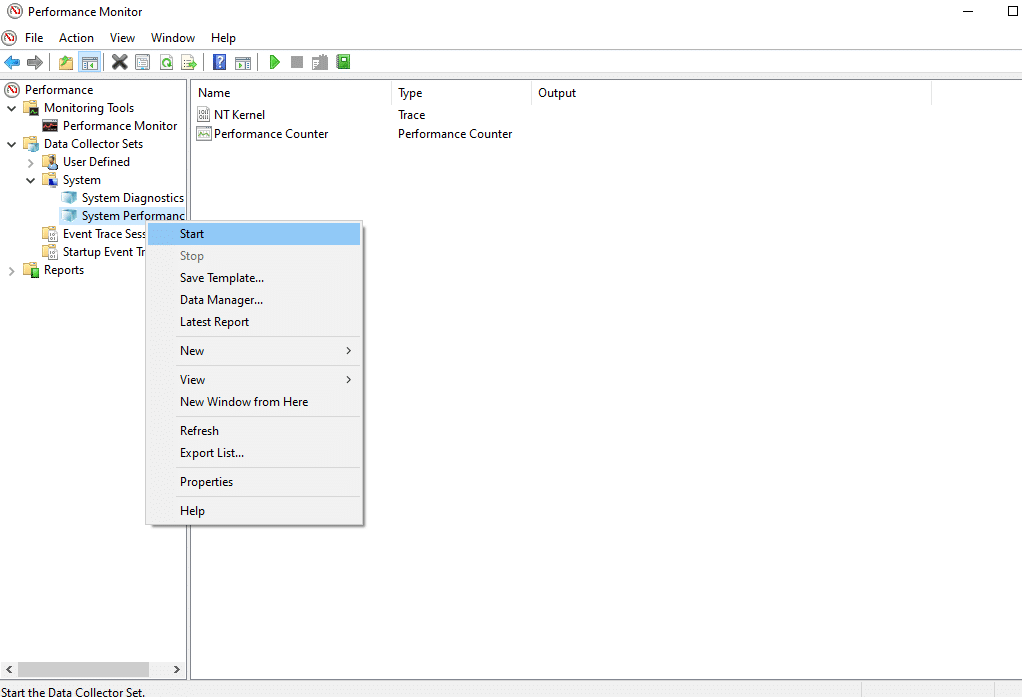Collapse the System tree node
The image size is (1022, 697).
pyautogui.click(x=30, y=180)
